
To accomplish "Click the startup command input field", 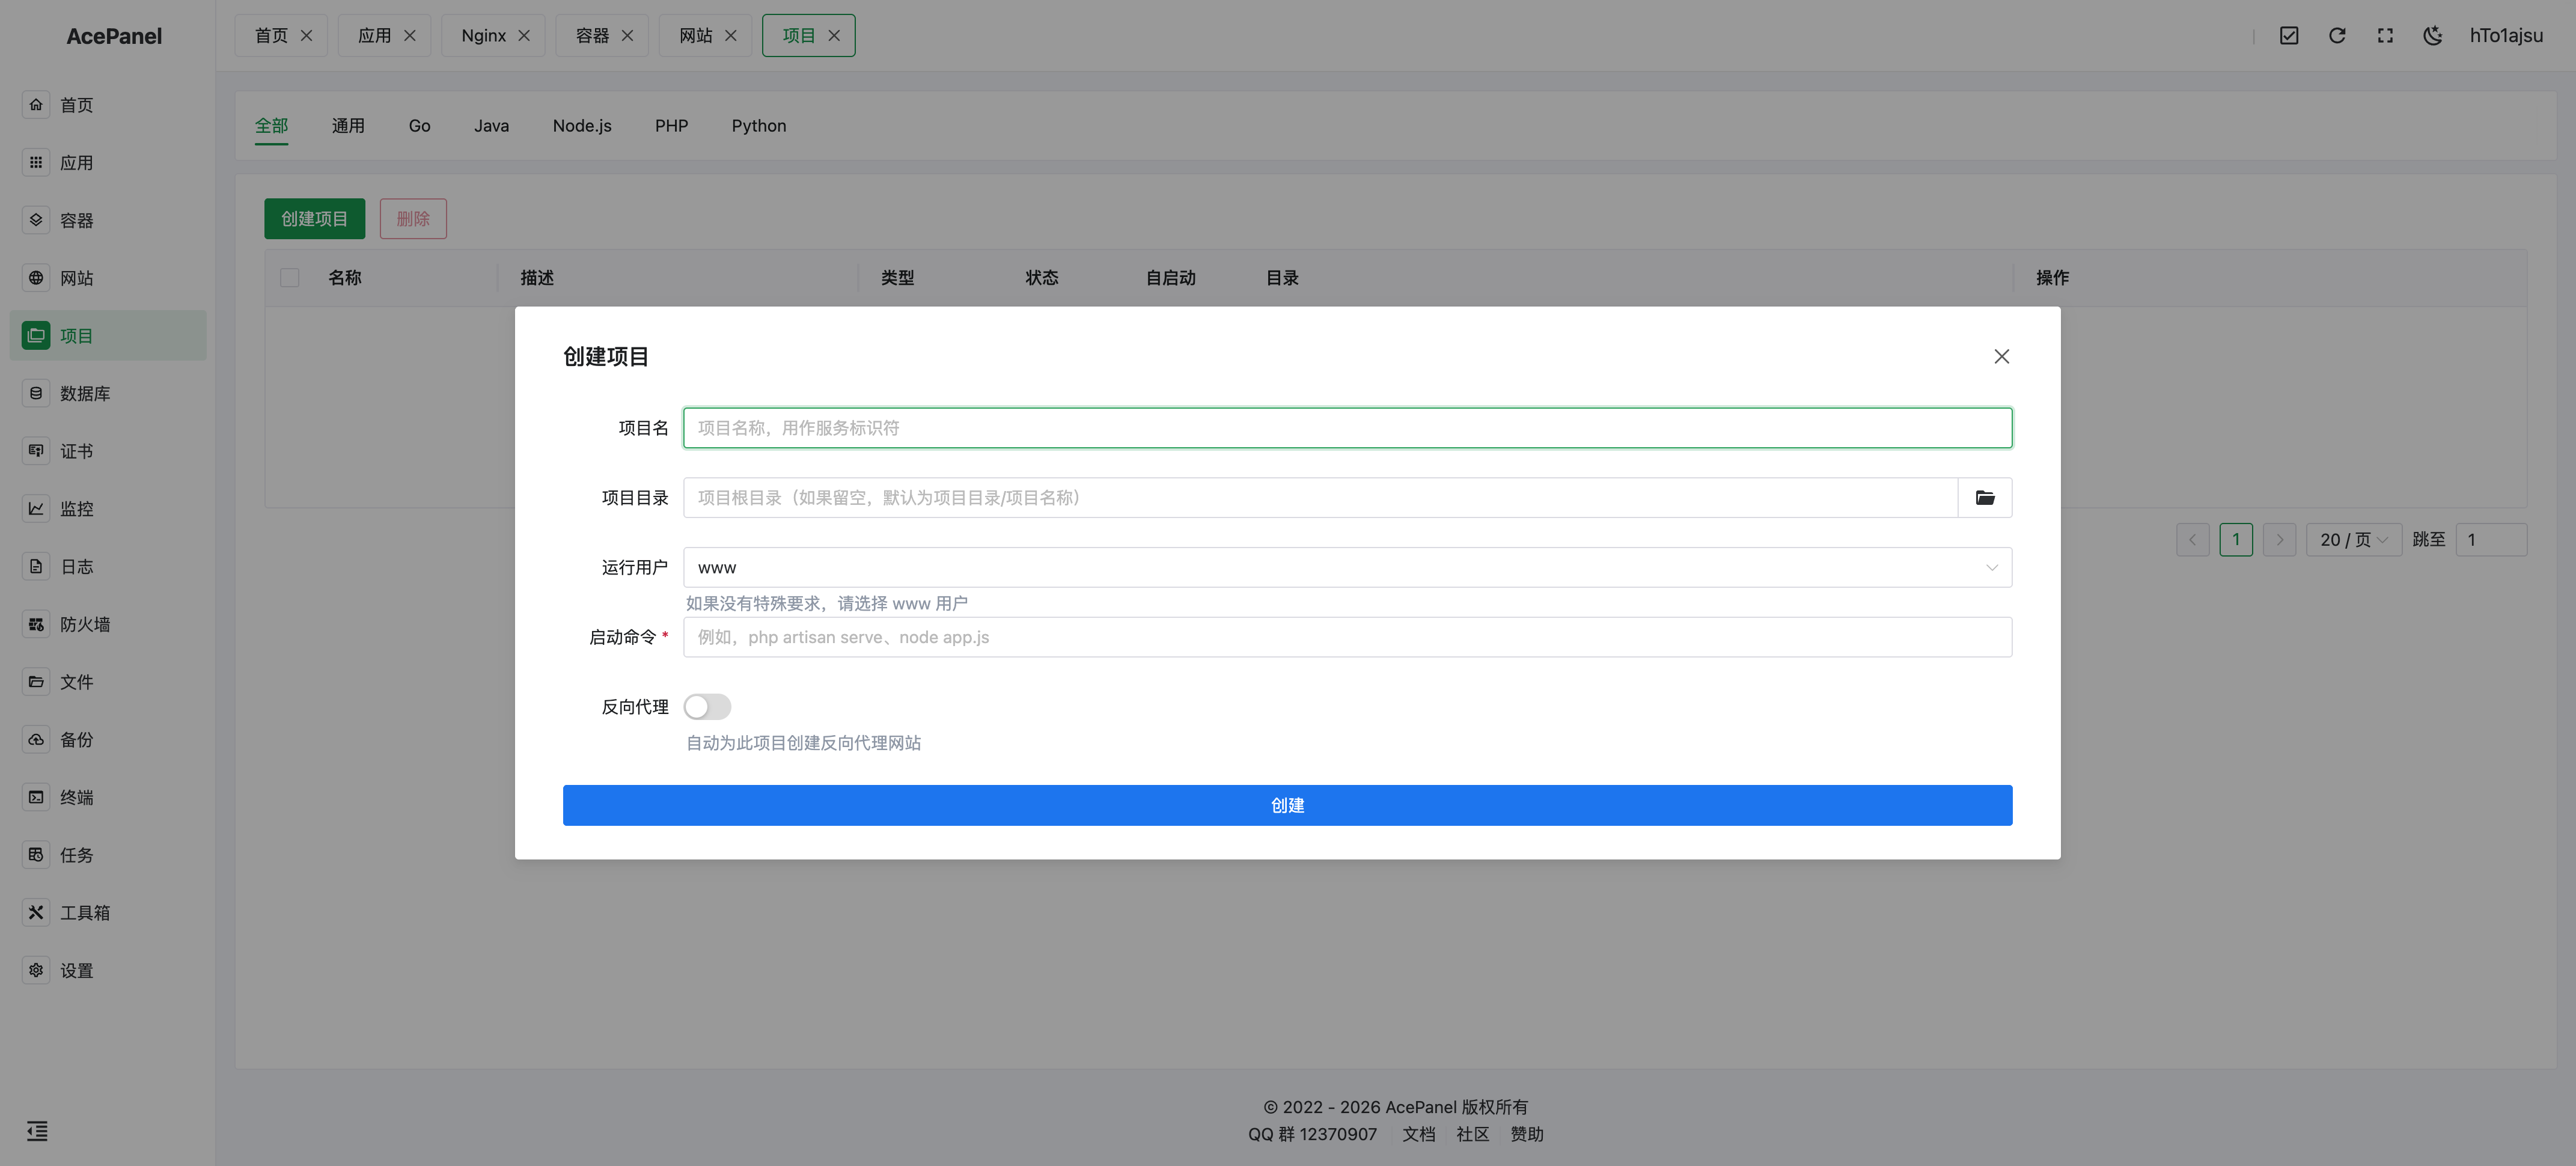I will (x=1346, y=637).
